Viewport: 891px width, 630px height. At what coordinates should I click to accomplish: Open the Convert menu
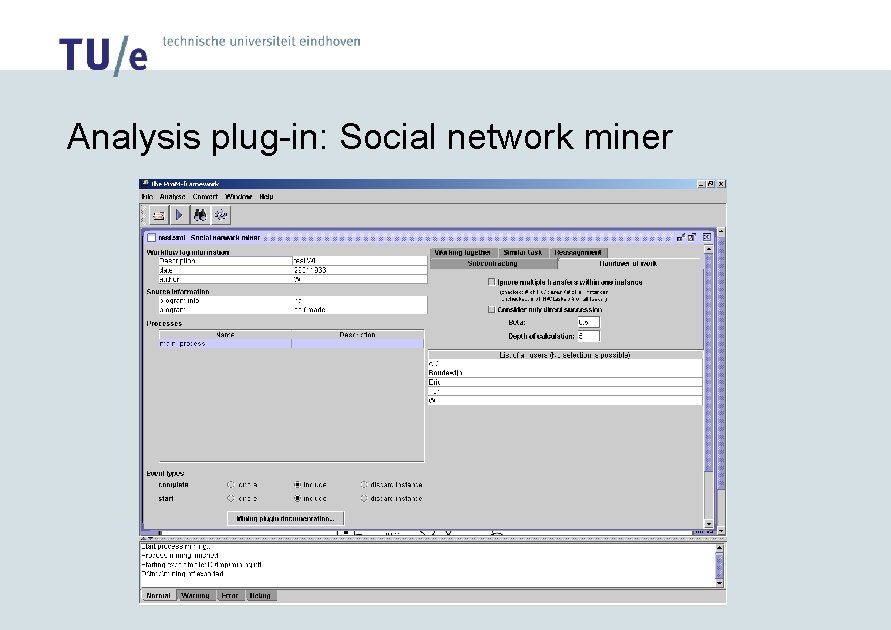(203, 197)
